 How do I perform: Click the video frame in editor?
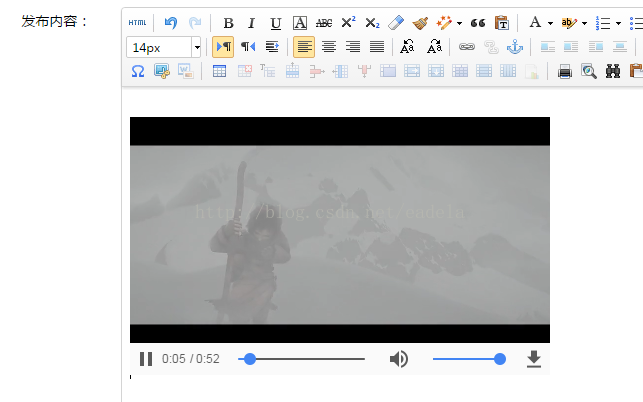[x=340, y=230]
